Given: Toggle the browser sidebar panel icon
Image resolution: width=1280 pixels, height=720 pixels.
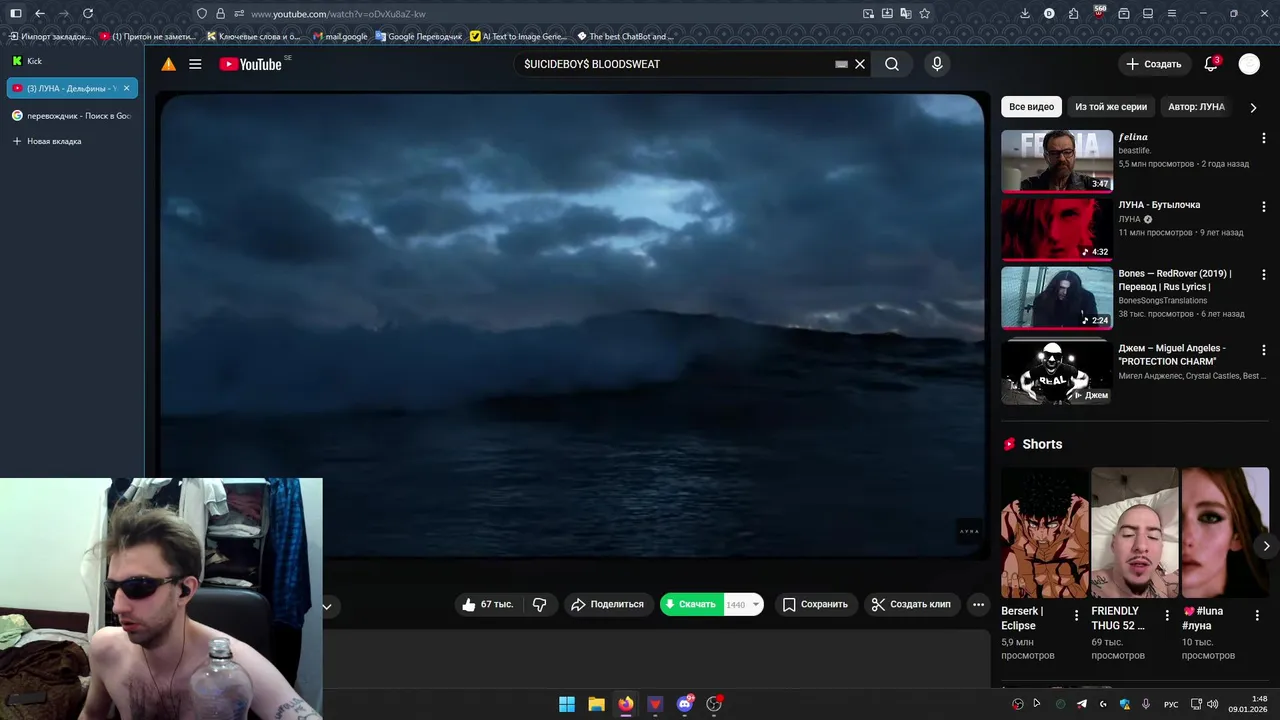Looking at the screenshot, I should coord(16,14).
